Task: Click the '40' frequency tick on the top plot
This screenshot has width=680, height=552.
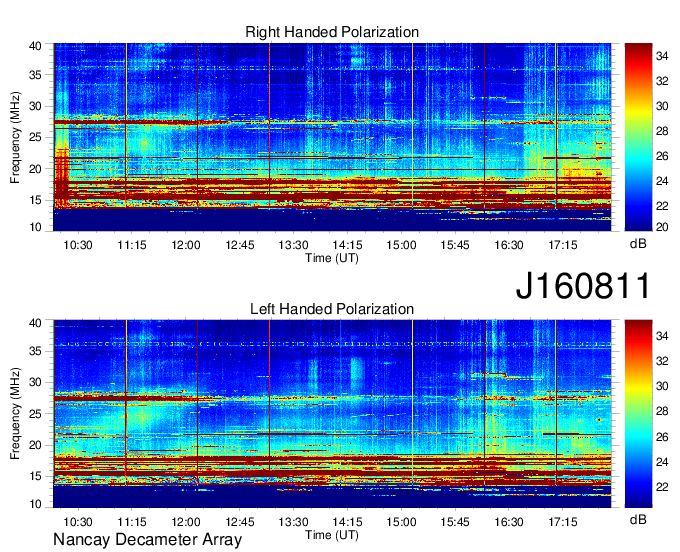Action: click(35, 46)
